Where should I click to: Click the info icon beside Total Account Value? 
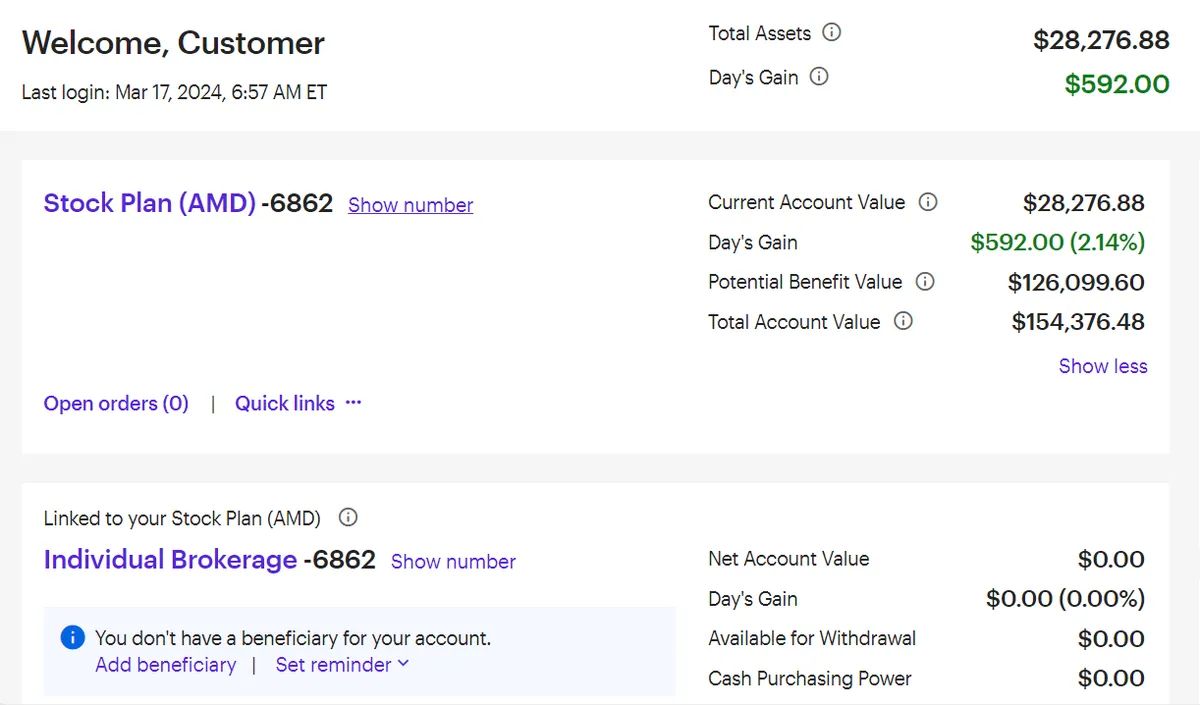point(903,322)
